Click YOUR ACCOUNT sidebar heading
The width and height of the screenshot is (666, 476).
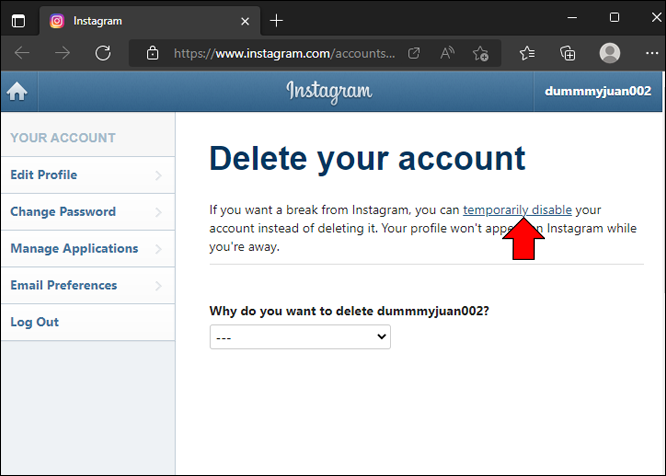63,138
